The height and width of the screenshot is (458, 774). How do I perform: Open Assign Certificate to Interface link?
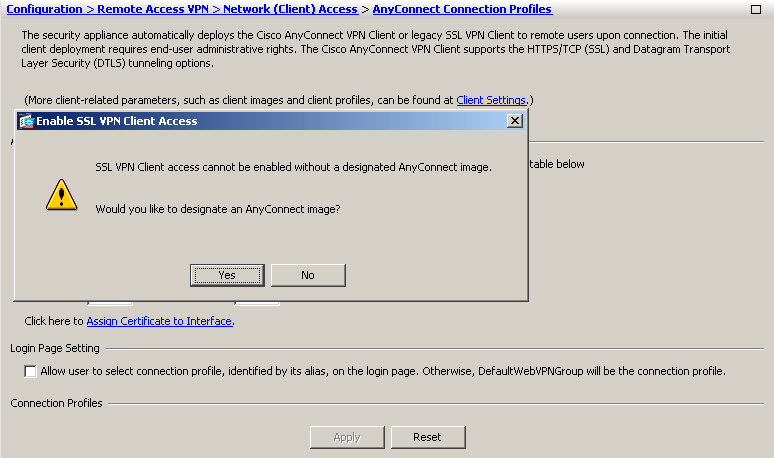159,321
